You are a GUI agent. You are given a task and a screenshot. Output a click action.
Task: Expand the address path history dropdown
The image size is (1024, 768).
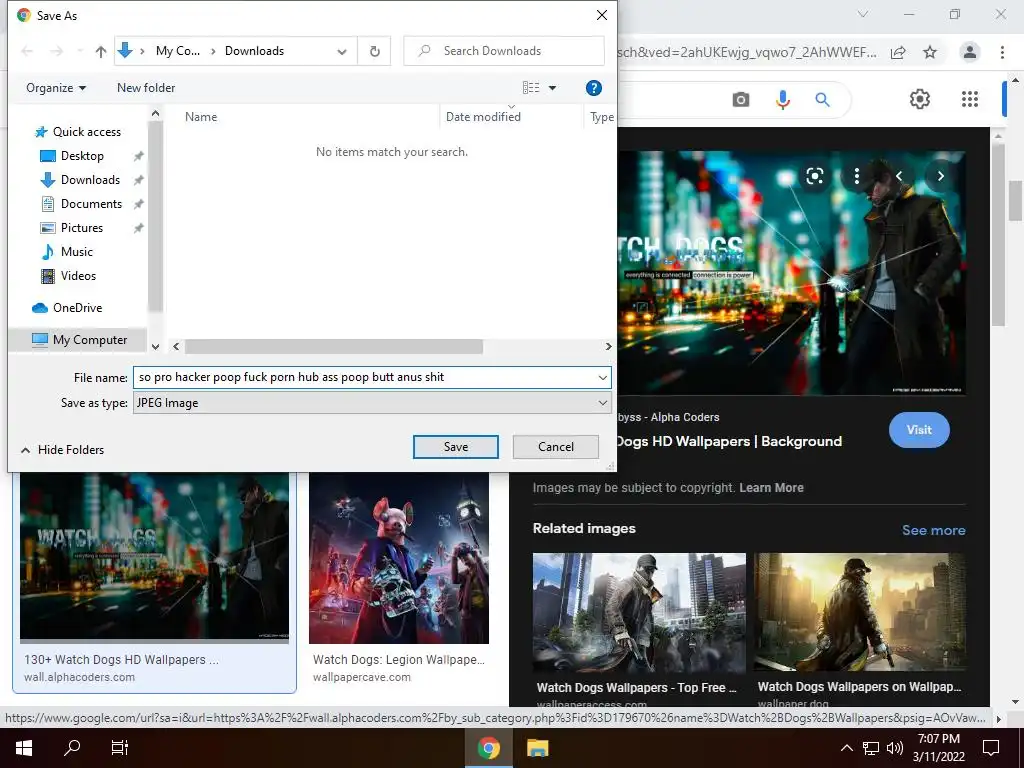342,52
